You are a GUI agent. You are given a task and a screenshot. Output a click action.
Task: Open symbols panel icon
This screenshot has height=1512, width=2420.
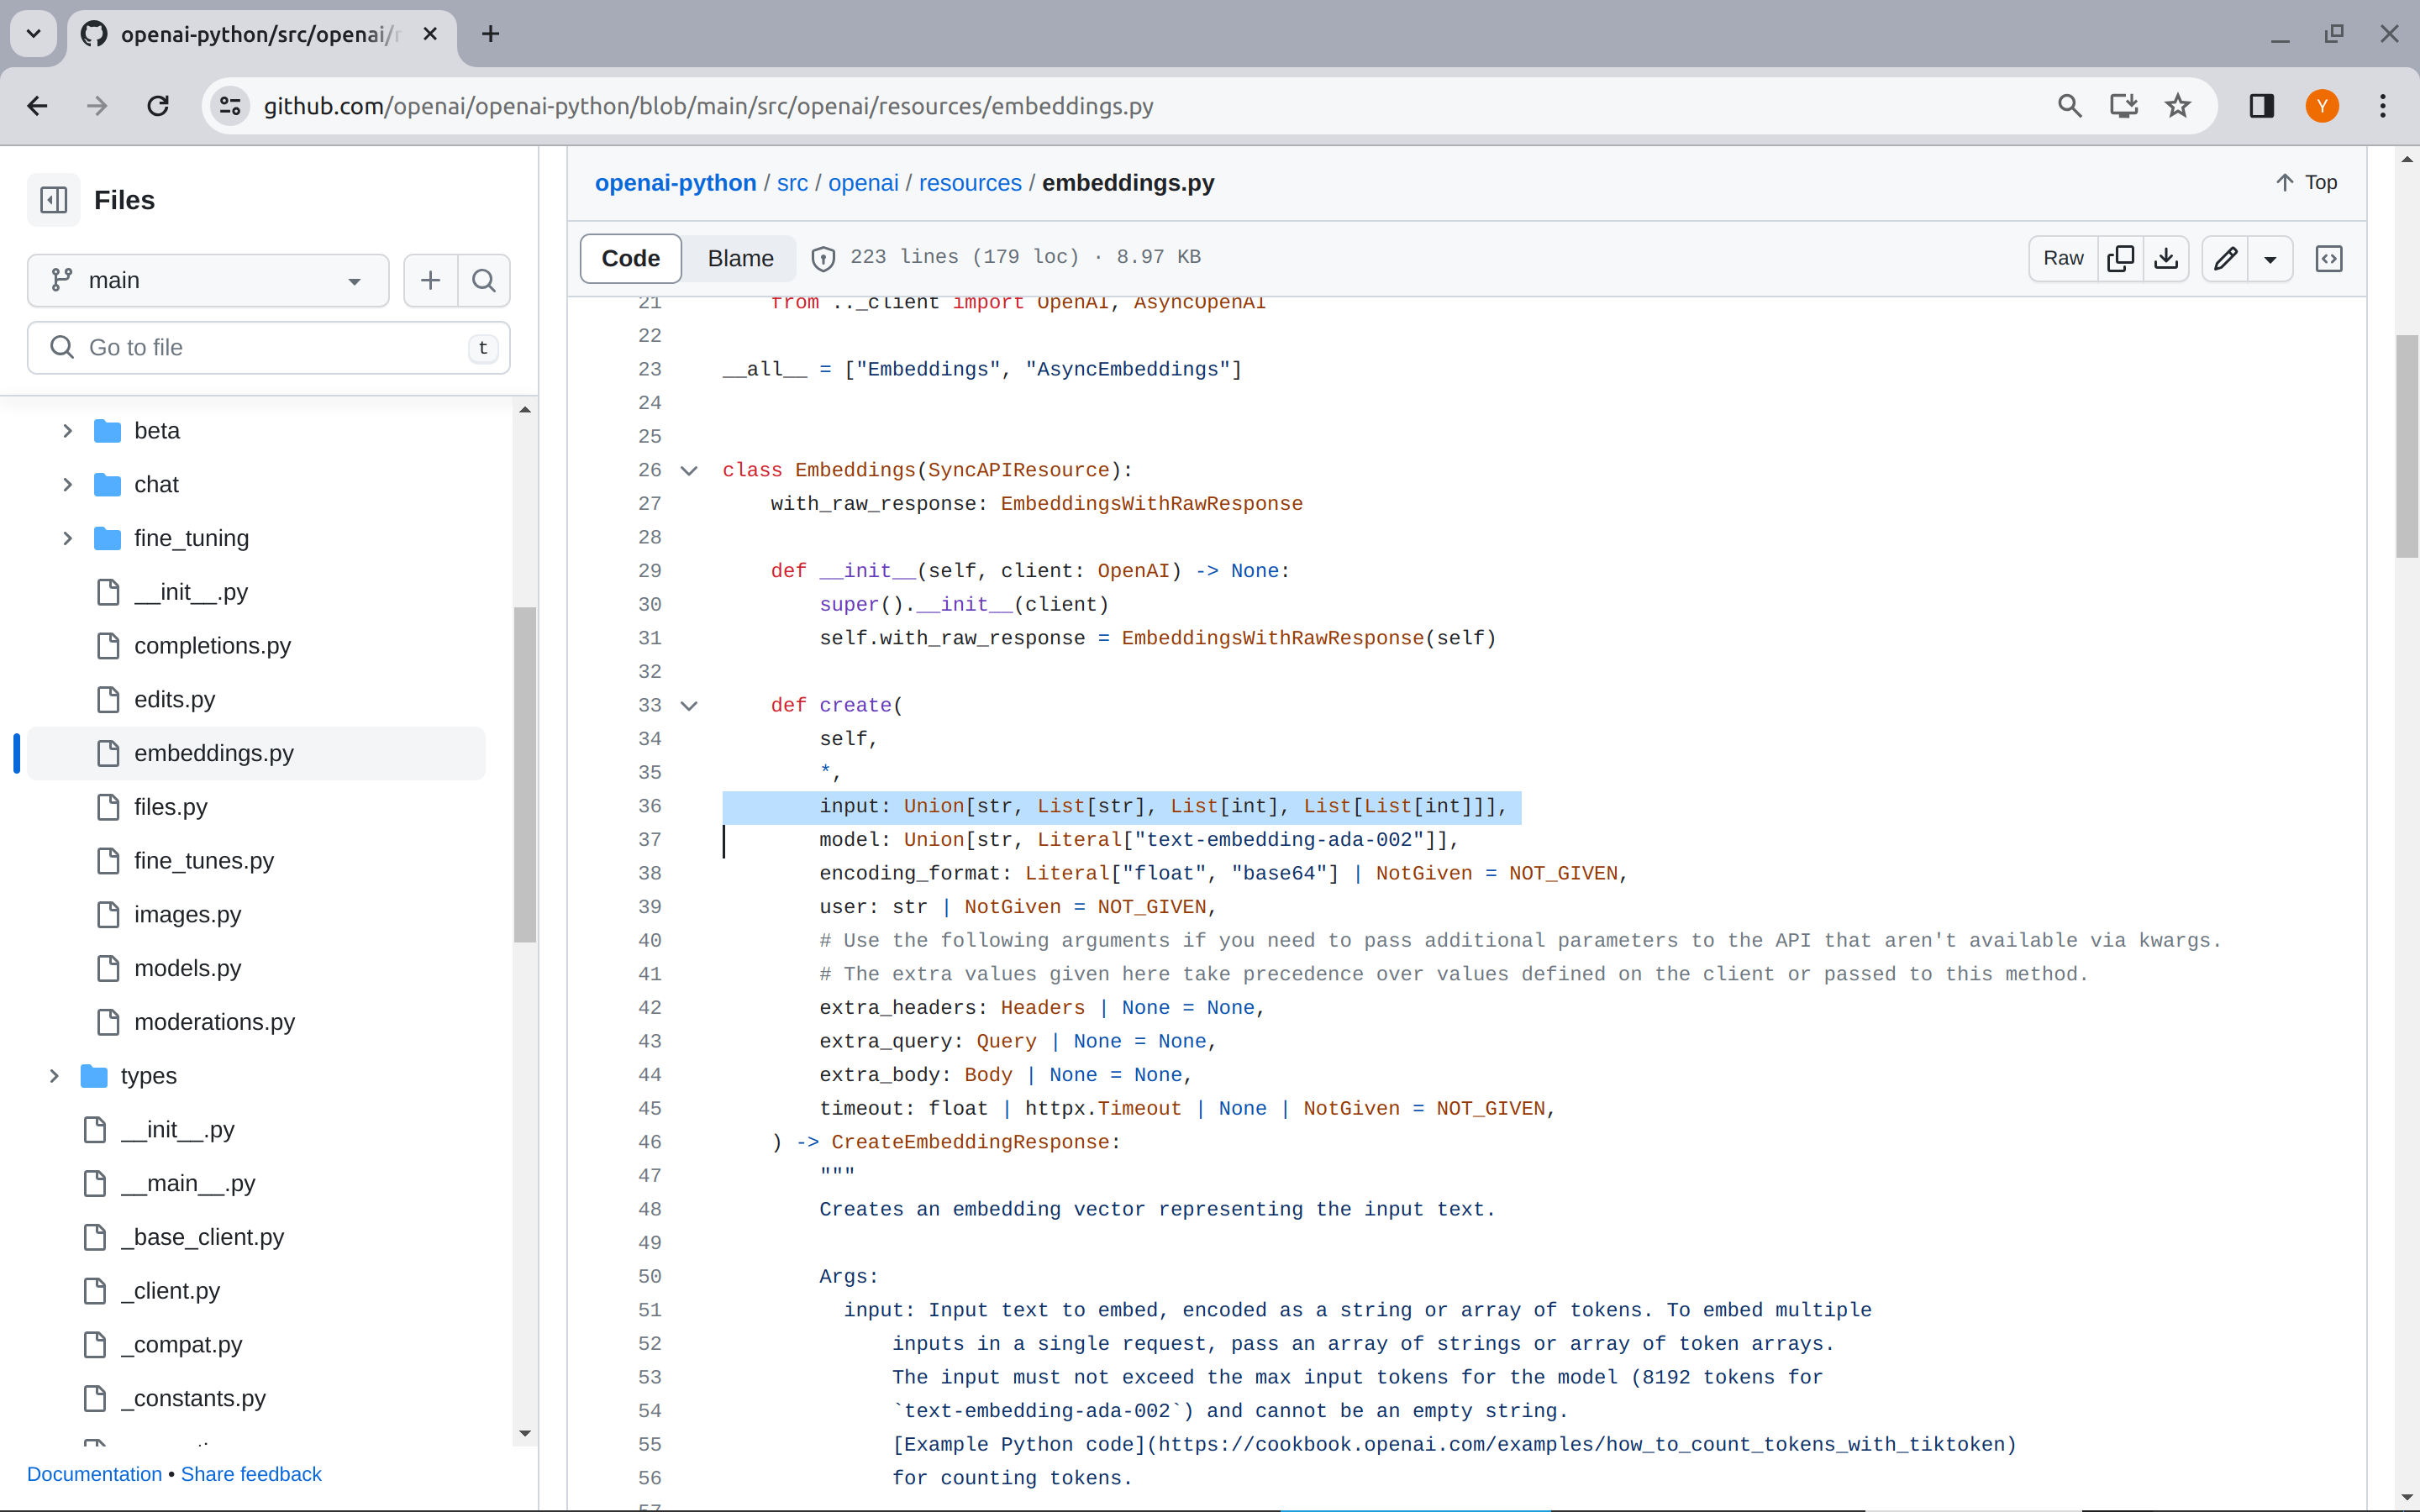coord(2329,259)
